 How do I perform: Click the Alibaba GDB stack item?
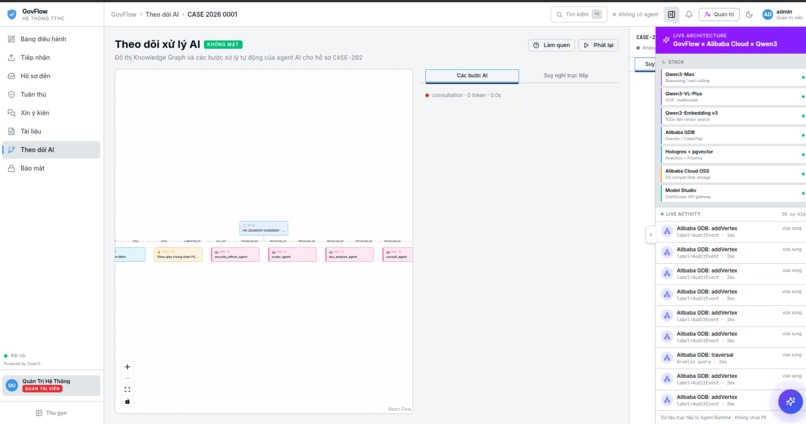[x=733, y=135]
